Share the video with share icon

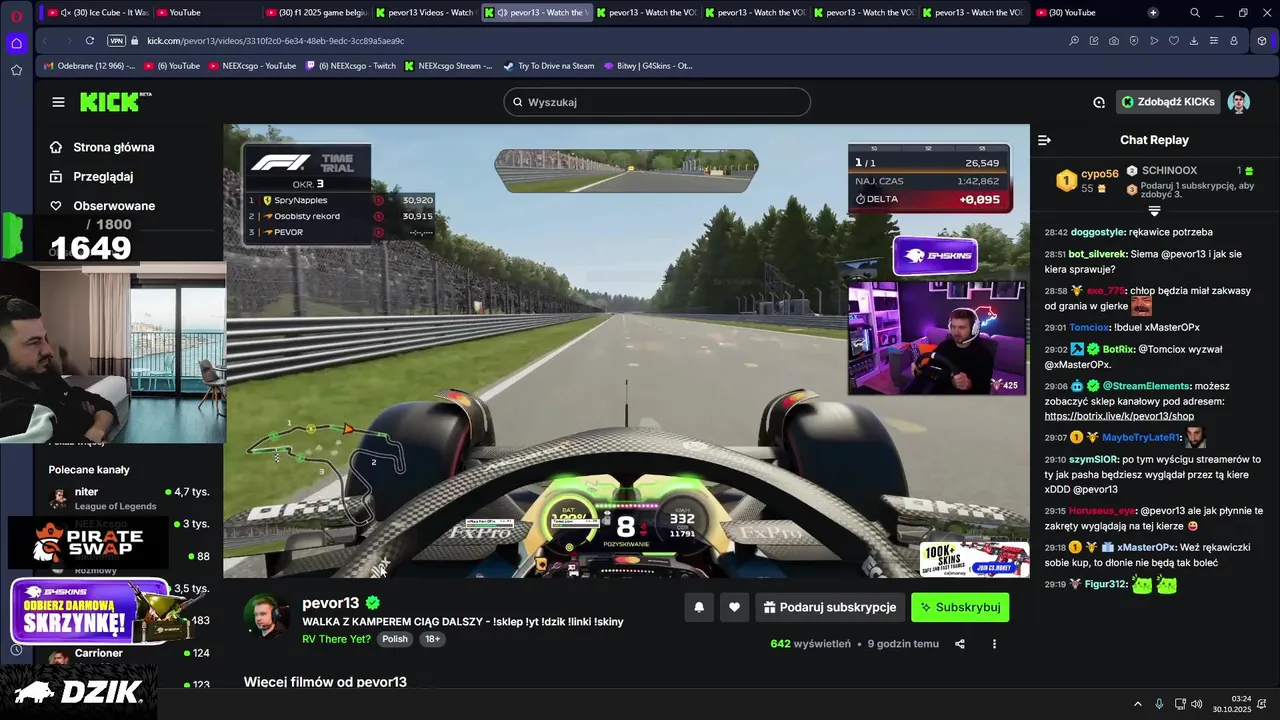[x=960, y=644]
